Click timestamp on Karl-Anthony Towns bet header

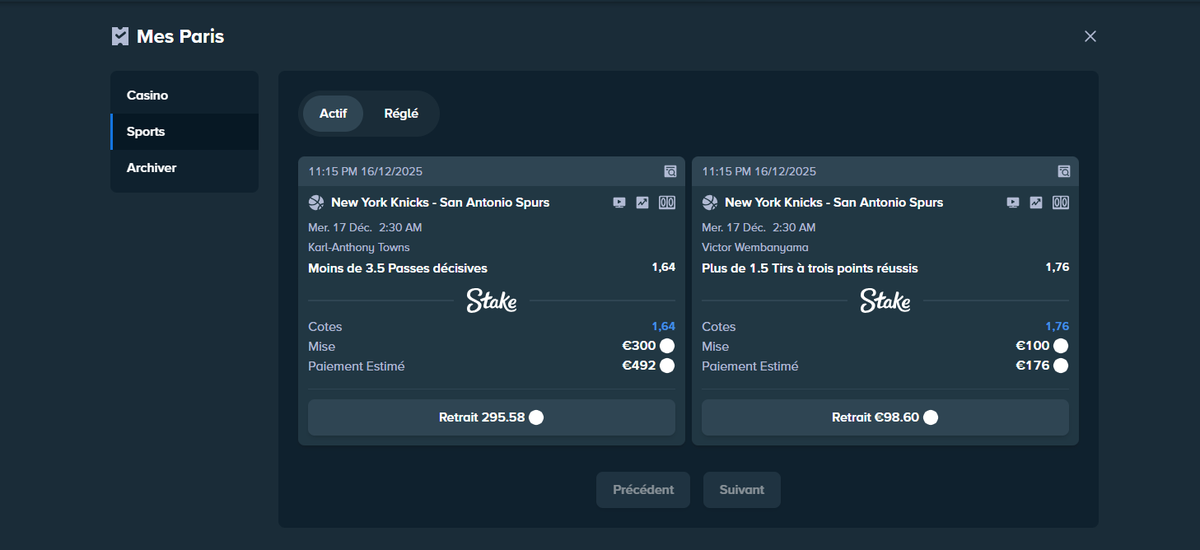coord(365,171)
